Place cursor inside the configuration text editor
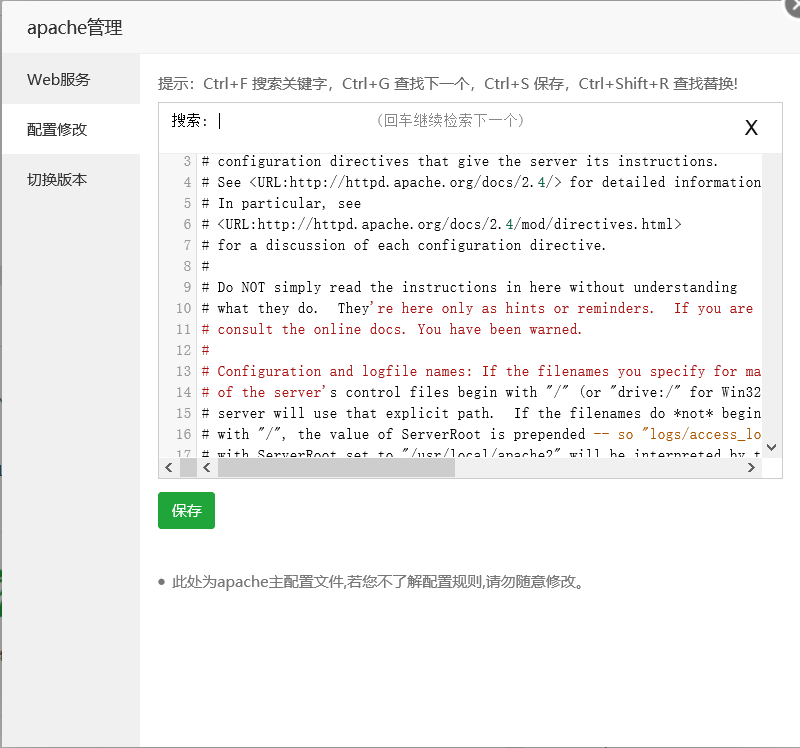The height and width of the screenshot is (748, 800). point(450,300)
